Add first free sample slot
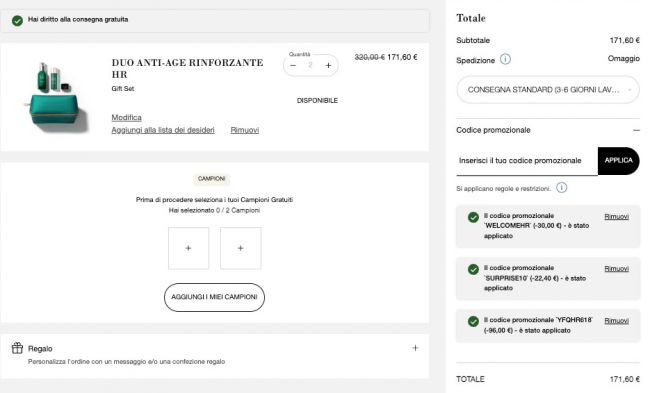Image resolution: width=650 pixels, height=393 pixels. tap(189, 248)
